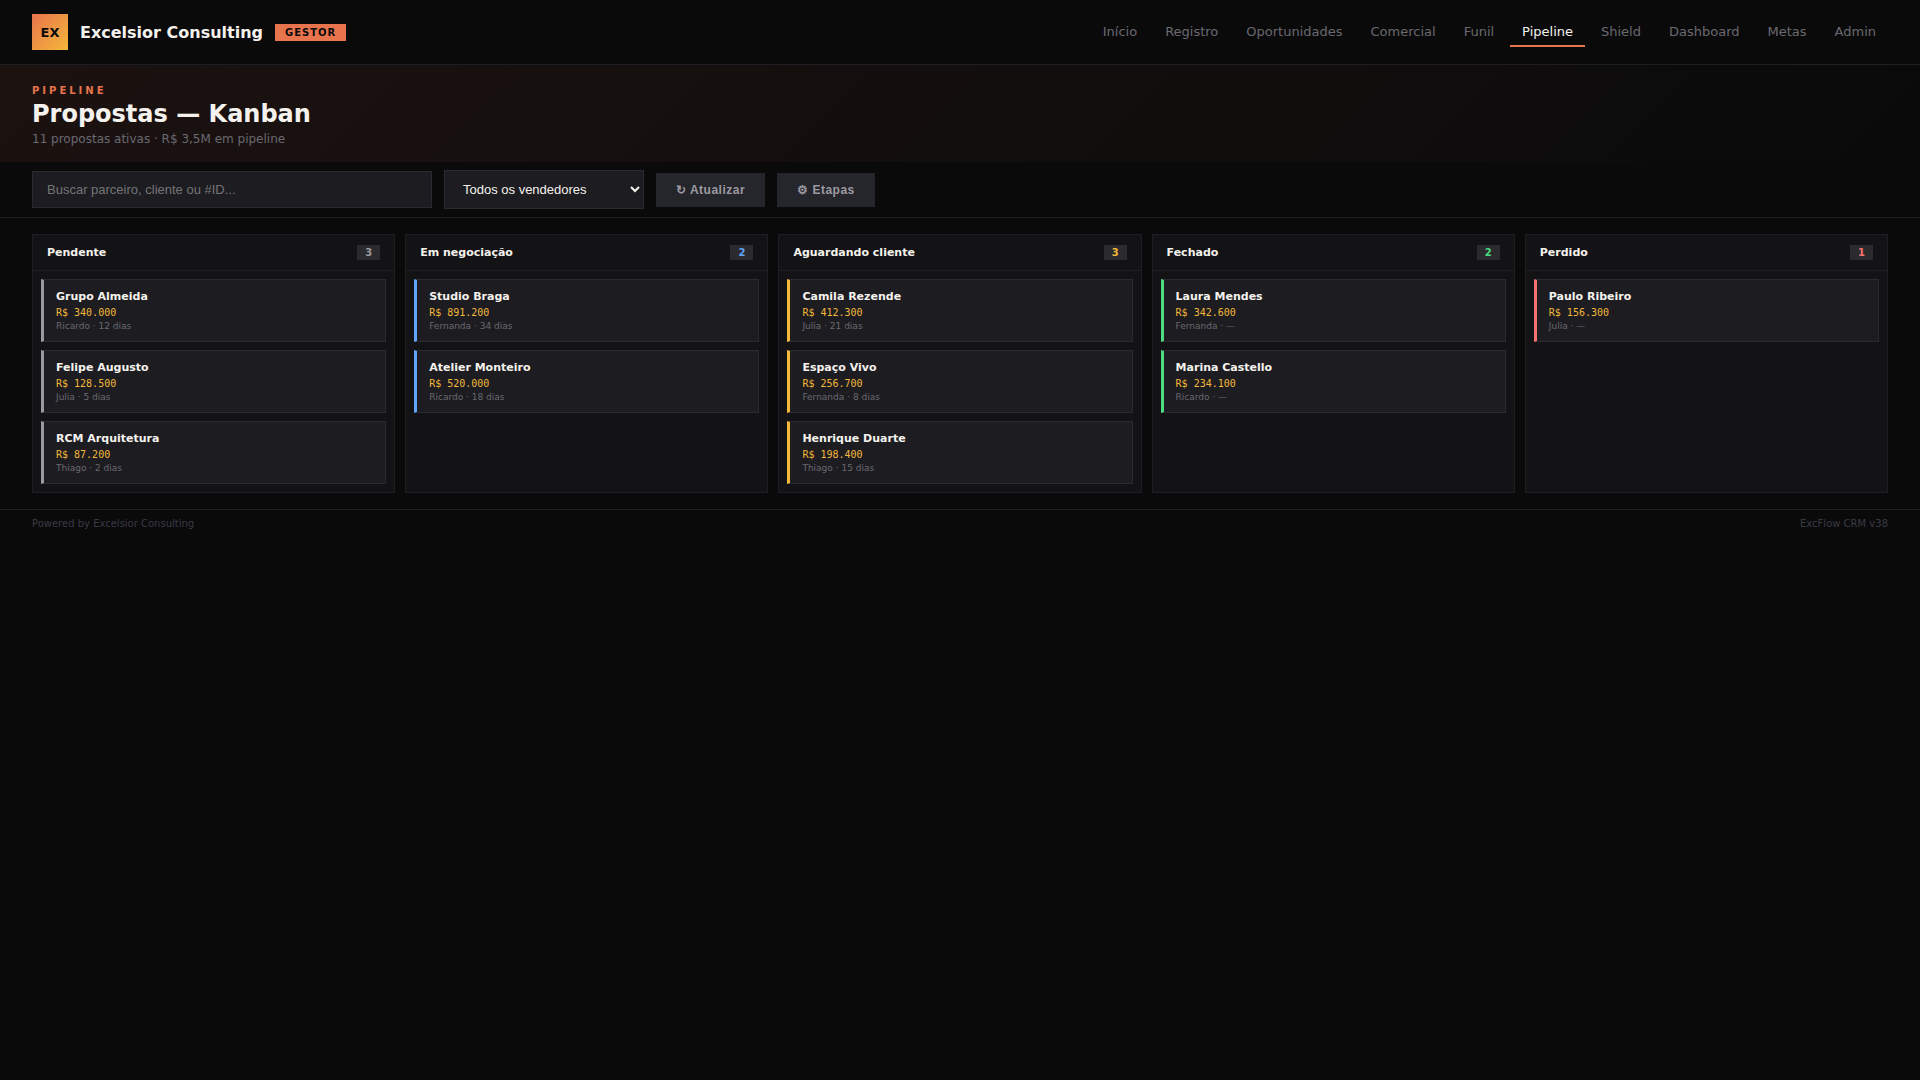Screen dimensions: 1920x1080
Task: Click the Pendente column count badge
Action: coord(368,253)
